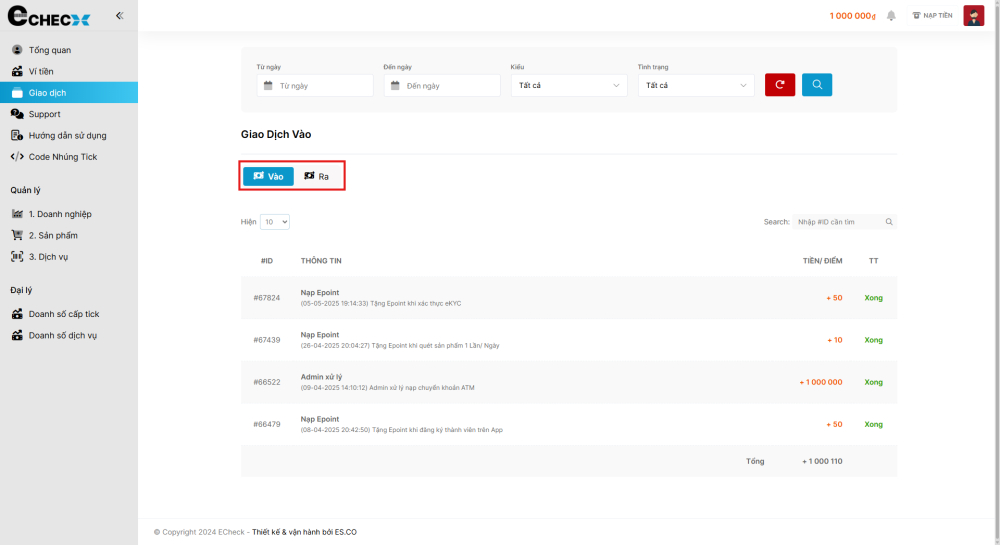Open Code Nhúng Tick menu item
This screenshot has width=1000, height=545.
[x=62, y=157]
